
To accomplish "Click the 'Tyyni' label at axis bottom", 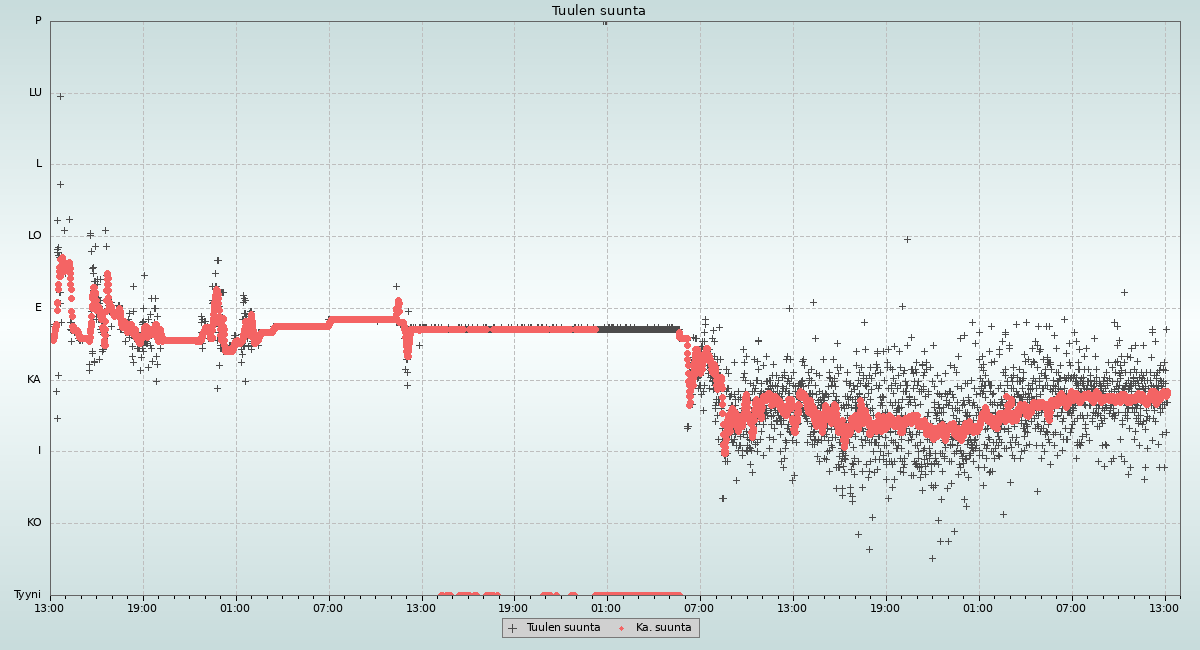I will 27,595.
